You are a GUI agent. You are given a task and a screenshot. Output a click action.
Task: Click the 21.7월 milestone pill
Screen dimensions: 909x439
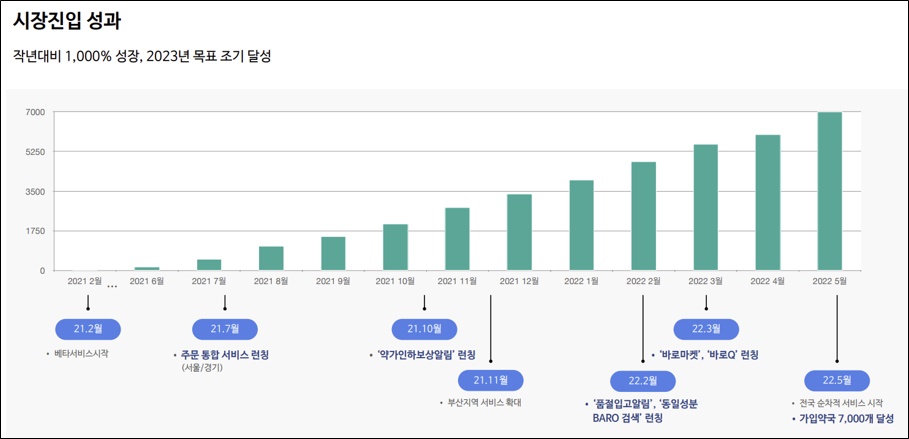point(225,329)
